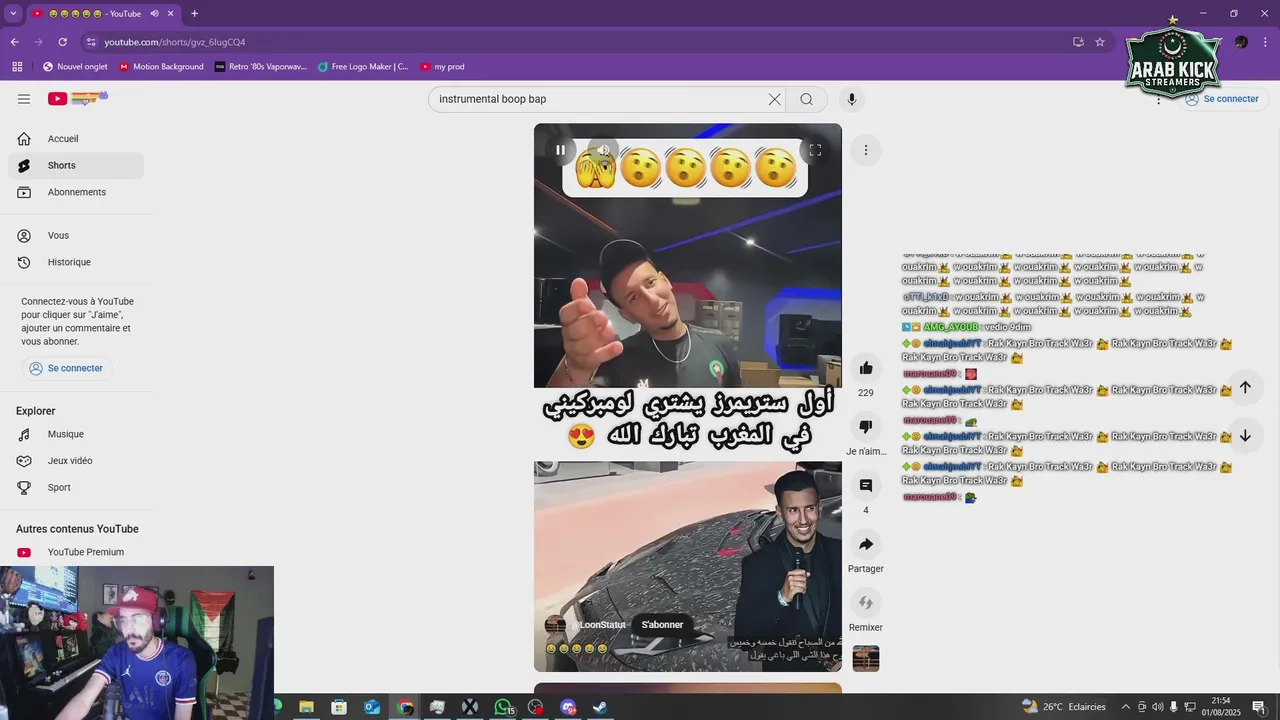Go to next Short with down arrow
This screenshot has width=1280, height=720.
1245,436
